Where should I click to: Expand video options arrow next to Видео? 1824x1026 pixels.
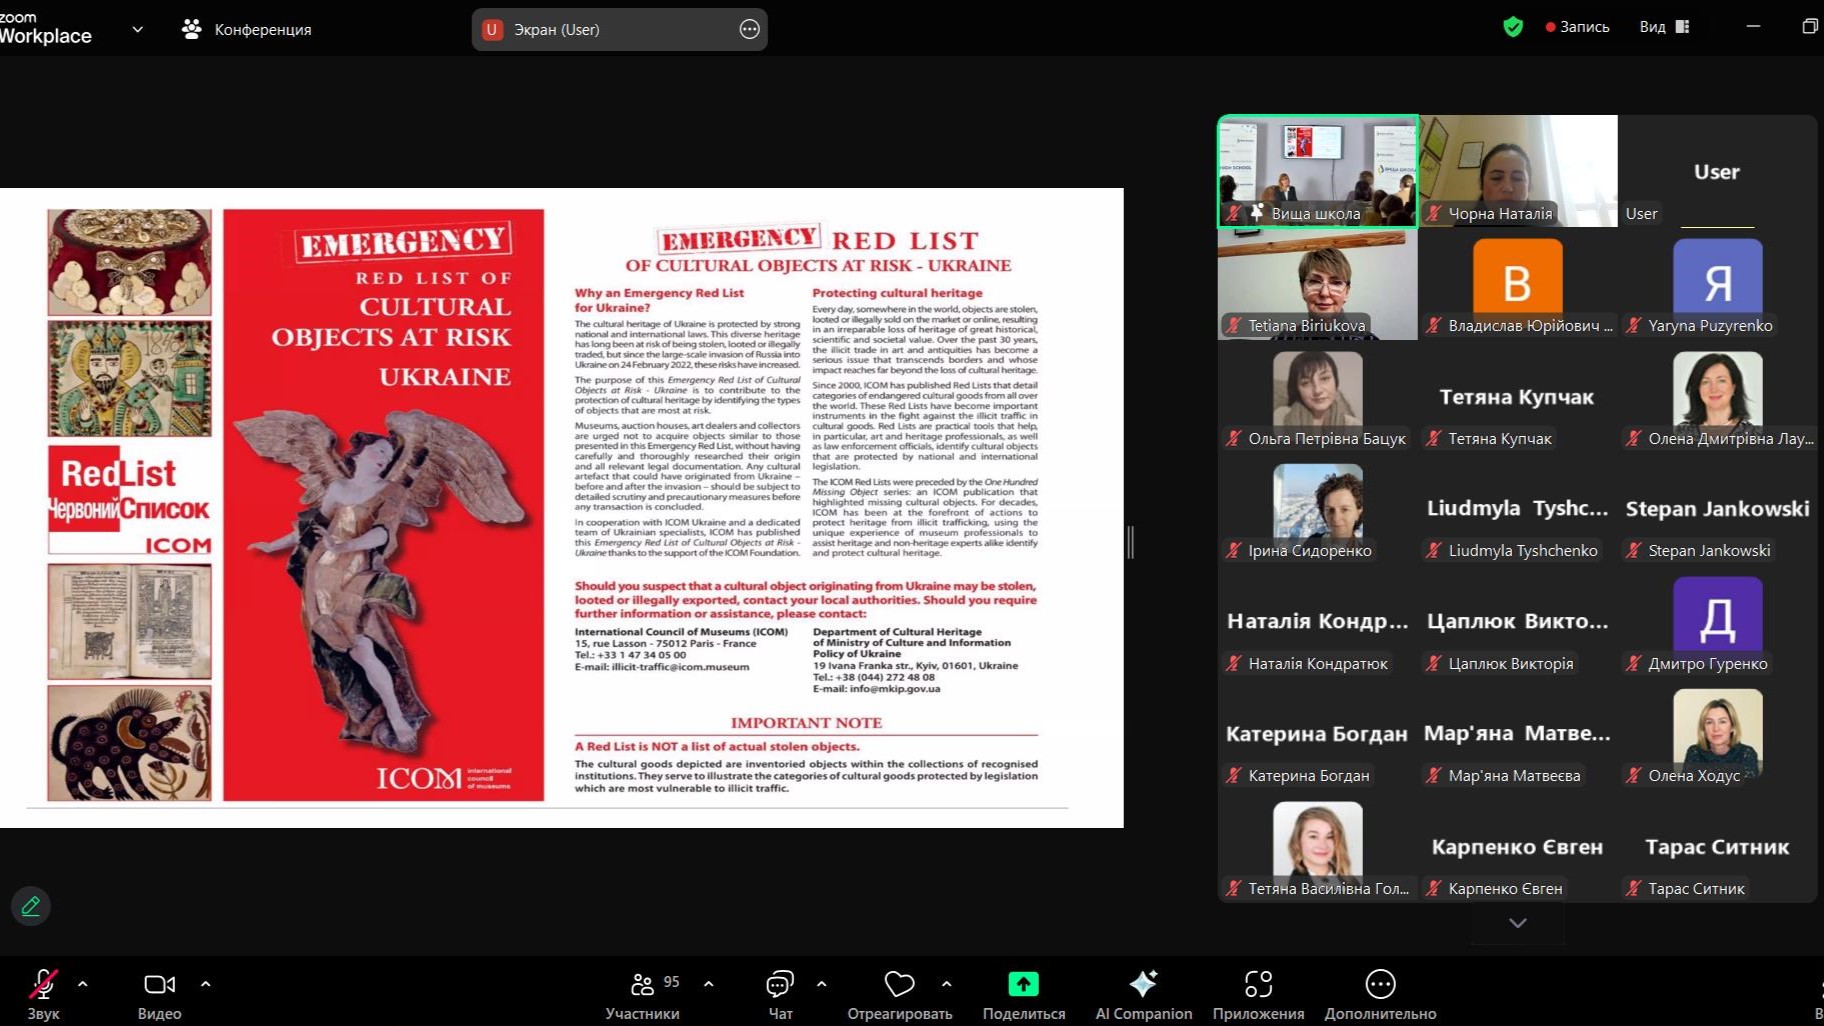pos(206,984)
